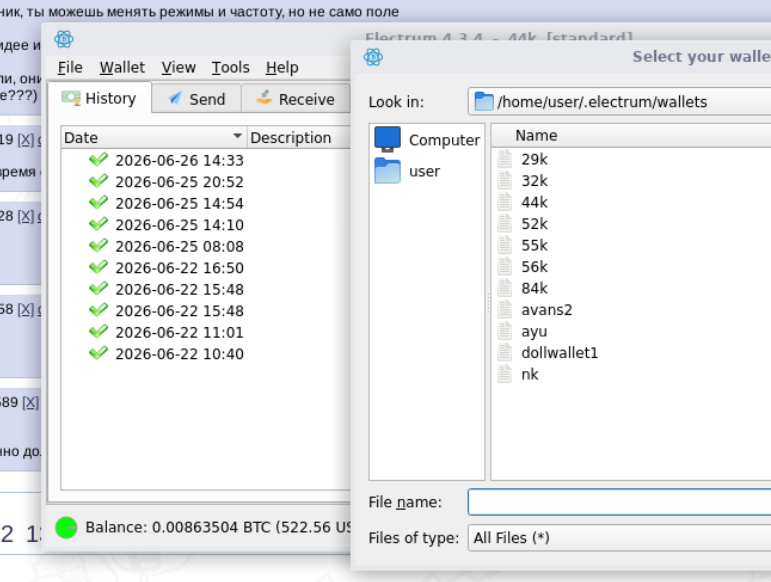Image resolution: width=771 pixels, height=582 pixels.
Task: Select transaction dated 2026-06-22 16:50
Action: (179, 268)
